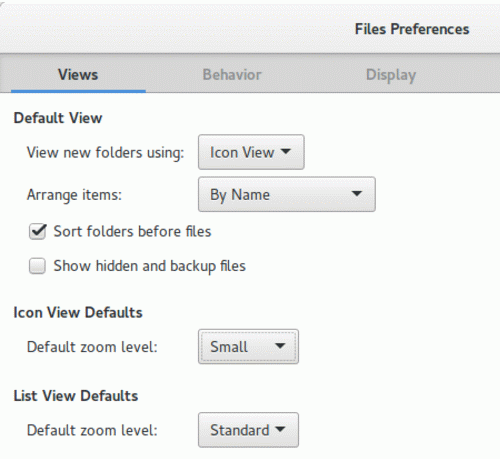Screen dimensions: 500x459
Task: Uncheck Sort folders before files
Action: click(x=37, y=231)
